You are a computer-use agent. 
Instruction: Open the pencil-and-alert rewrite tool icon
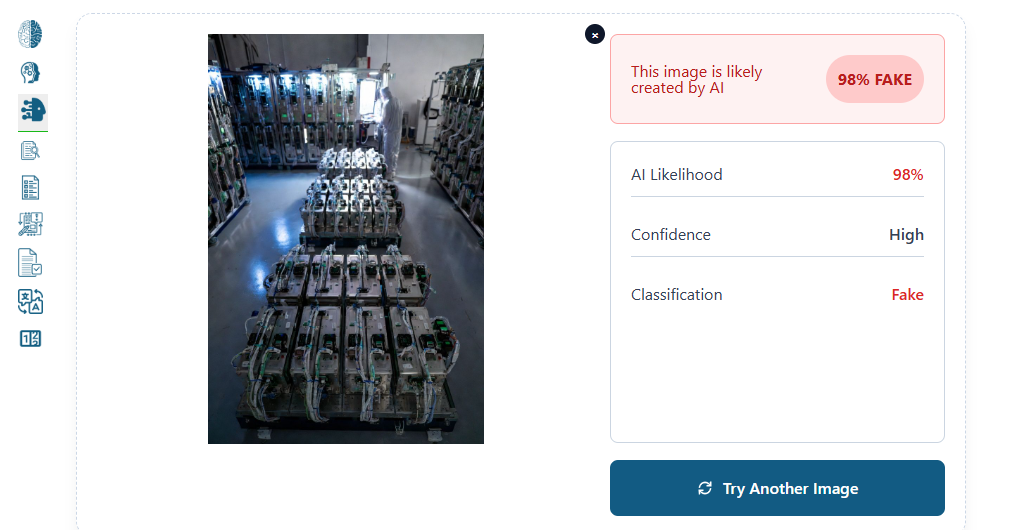click(31, 225)
